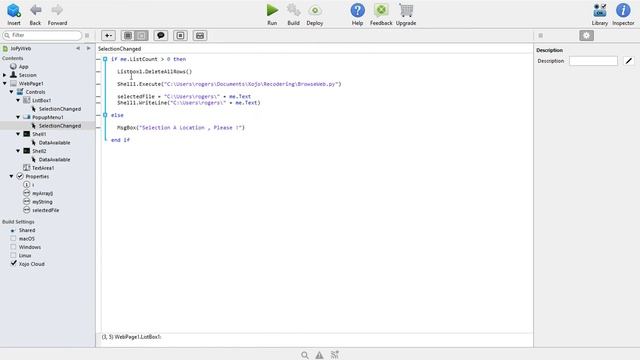The image size is (640, 360).
Task: Click the comment speech bubble toolbar icon
Action: (x=161, y=36)
